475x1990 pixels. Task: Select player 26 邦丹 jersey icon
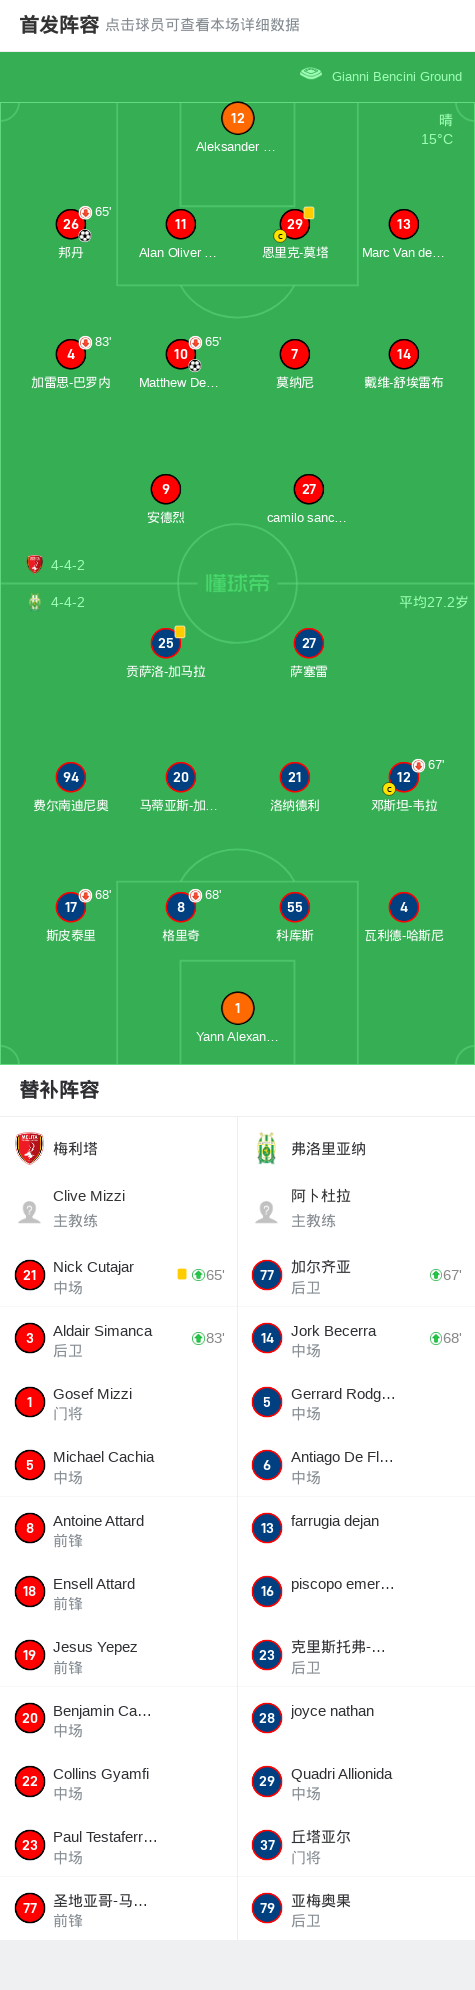[x=71, y=224]
